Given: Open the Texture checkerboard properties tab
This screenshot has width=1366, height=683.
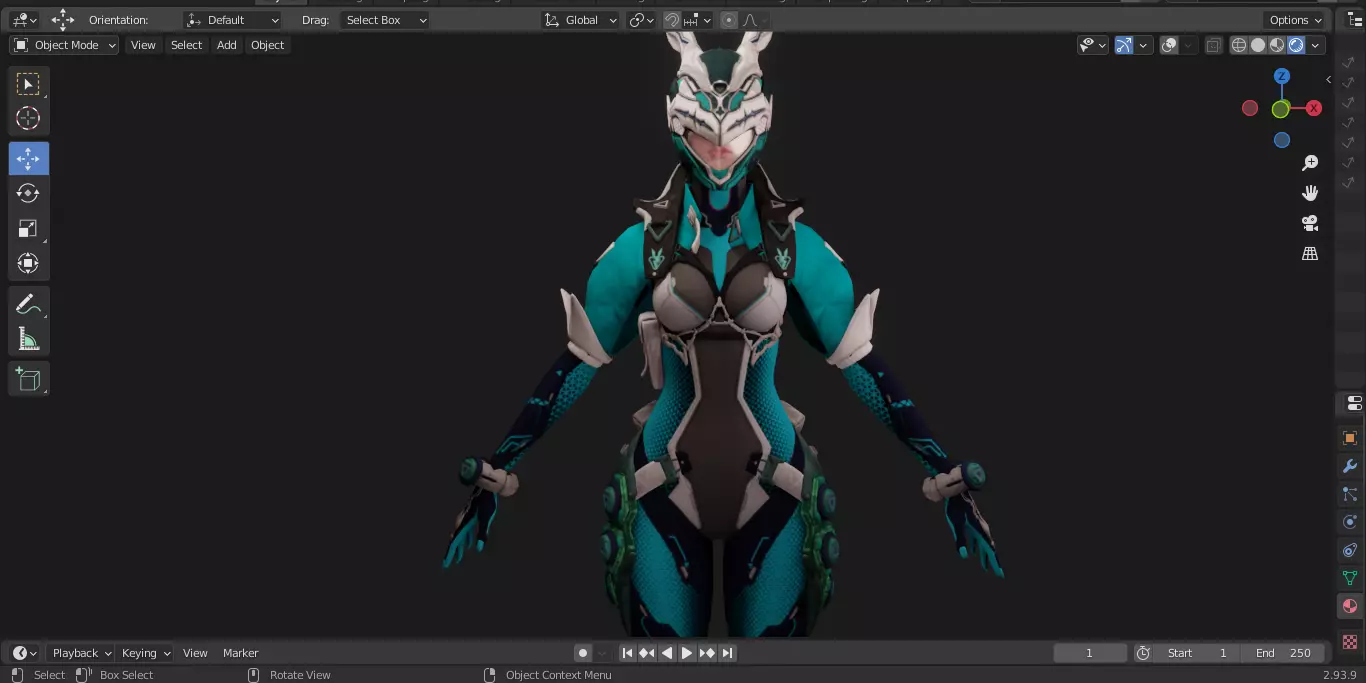Looking at the screenshot, I should (x=1350, y=641).
